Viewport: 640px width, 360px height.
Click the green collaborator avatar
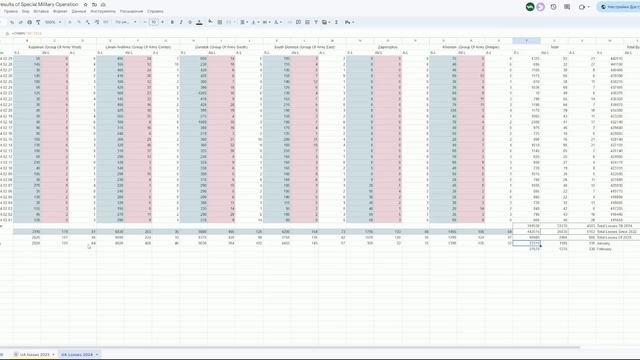coord(530,7)
